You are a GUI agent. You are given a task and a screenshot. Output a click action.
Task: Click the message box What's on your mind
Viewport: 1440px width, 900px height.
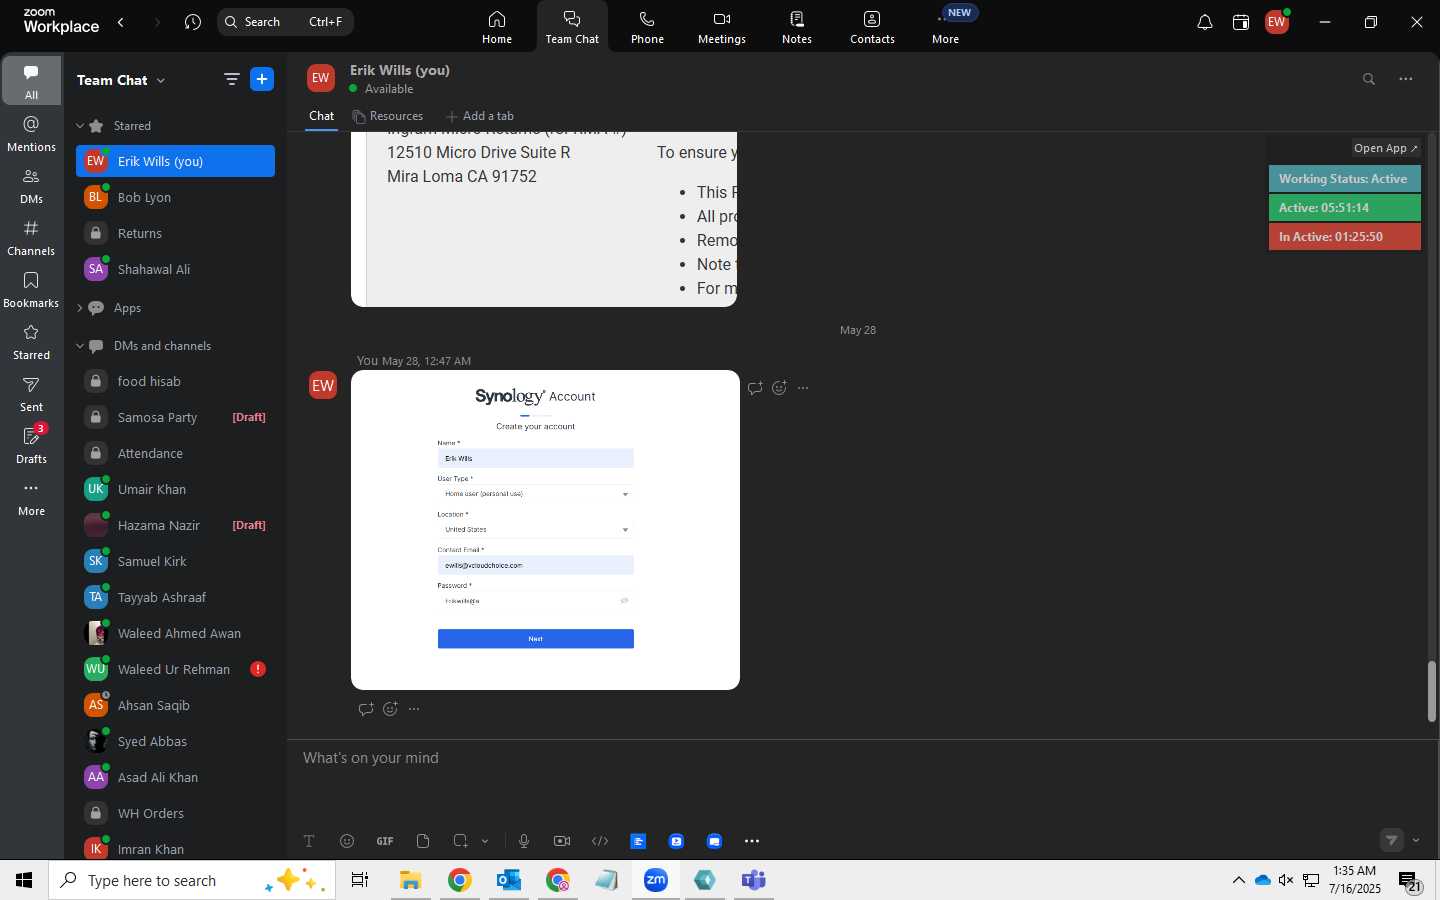860,758
